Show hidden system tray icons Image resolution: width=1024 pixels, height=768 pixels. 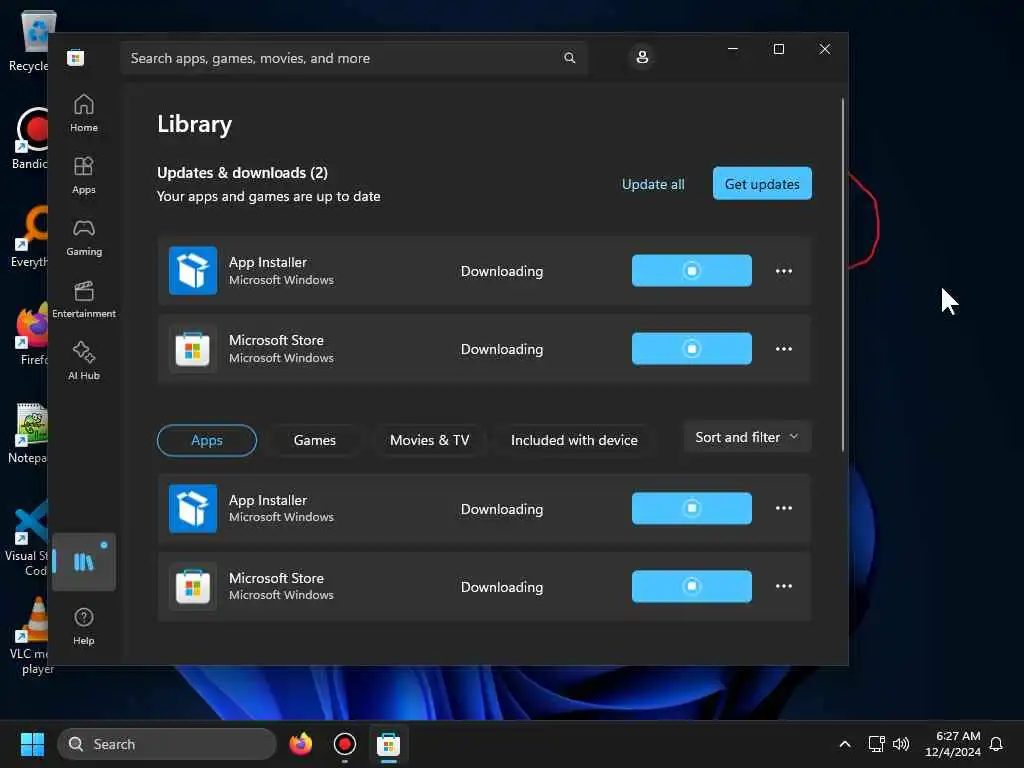[x=844, y=744]
